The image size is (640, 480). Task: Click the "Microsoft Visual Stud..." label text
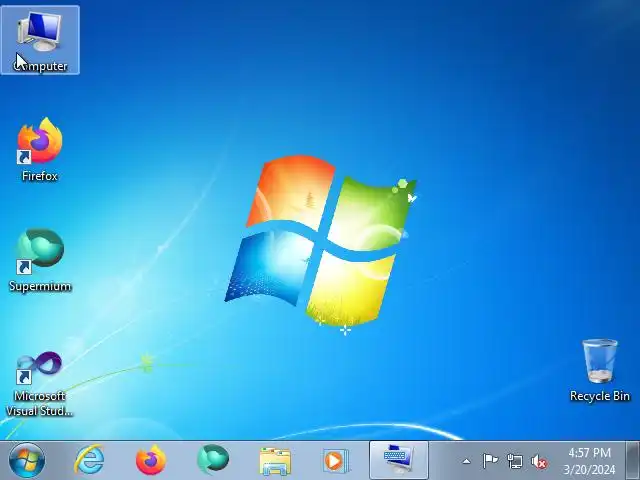[40, 403]
